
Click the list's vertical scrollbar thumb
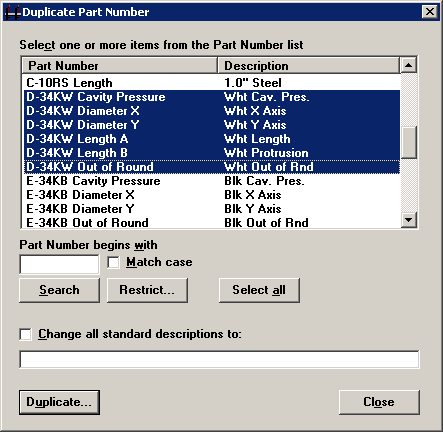408,142
